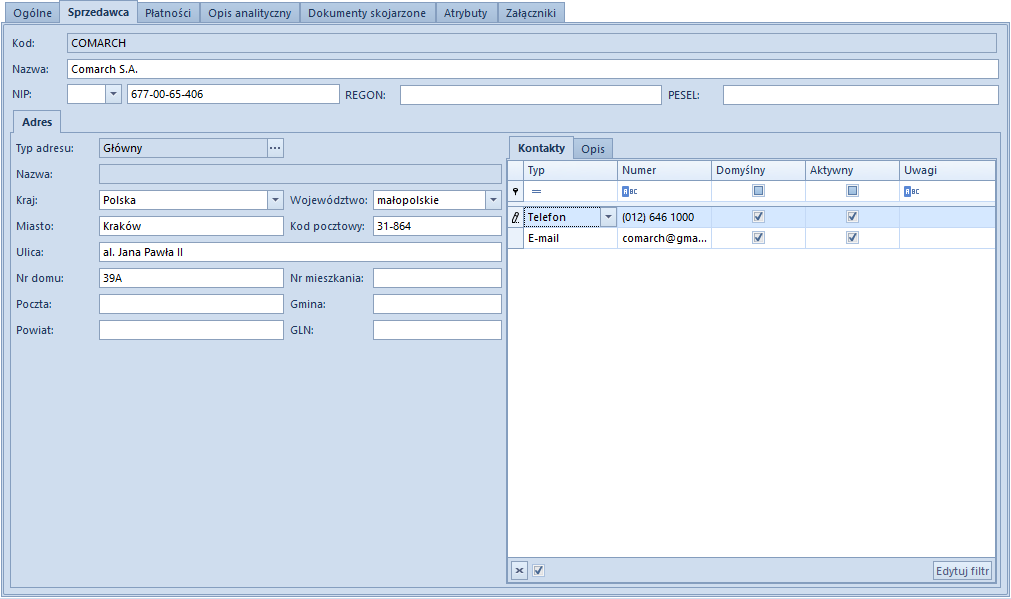This screenshot has width=1011, height=599.
Task: Click the Ulica input field
Action: pyautogui.click(x=300, y=252)
